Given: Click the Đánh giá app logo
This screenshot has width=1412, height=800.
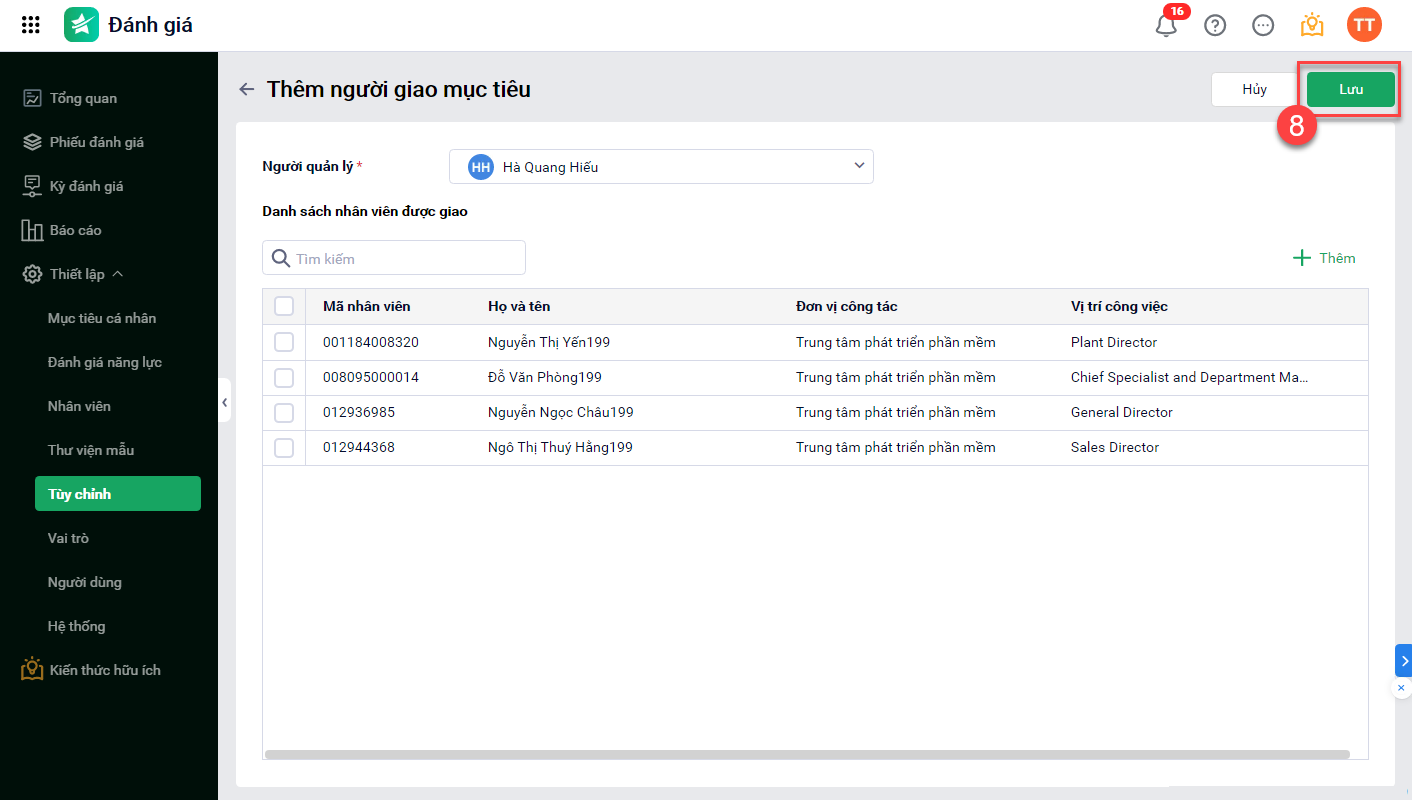Looking at the screenshot, I should coord(82,25).
